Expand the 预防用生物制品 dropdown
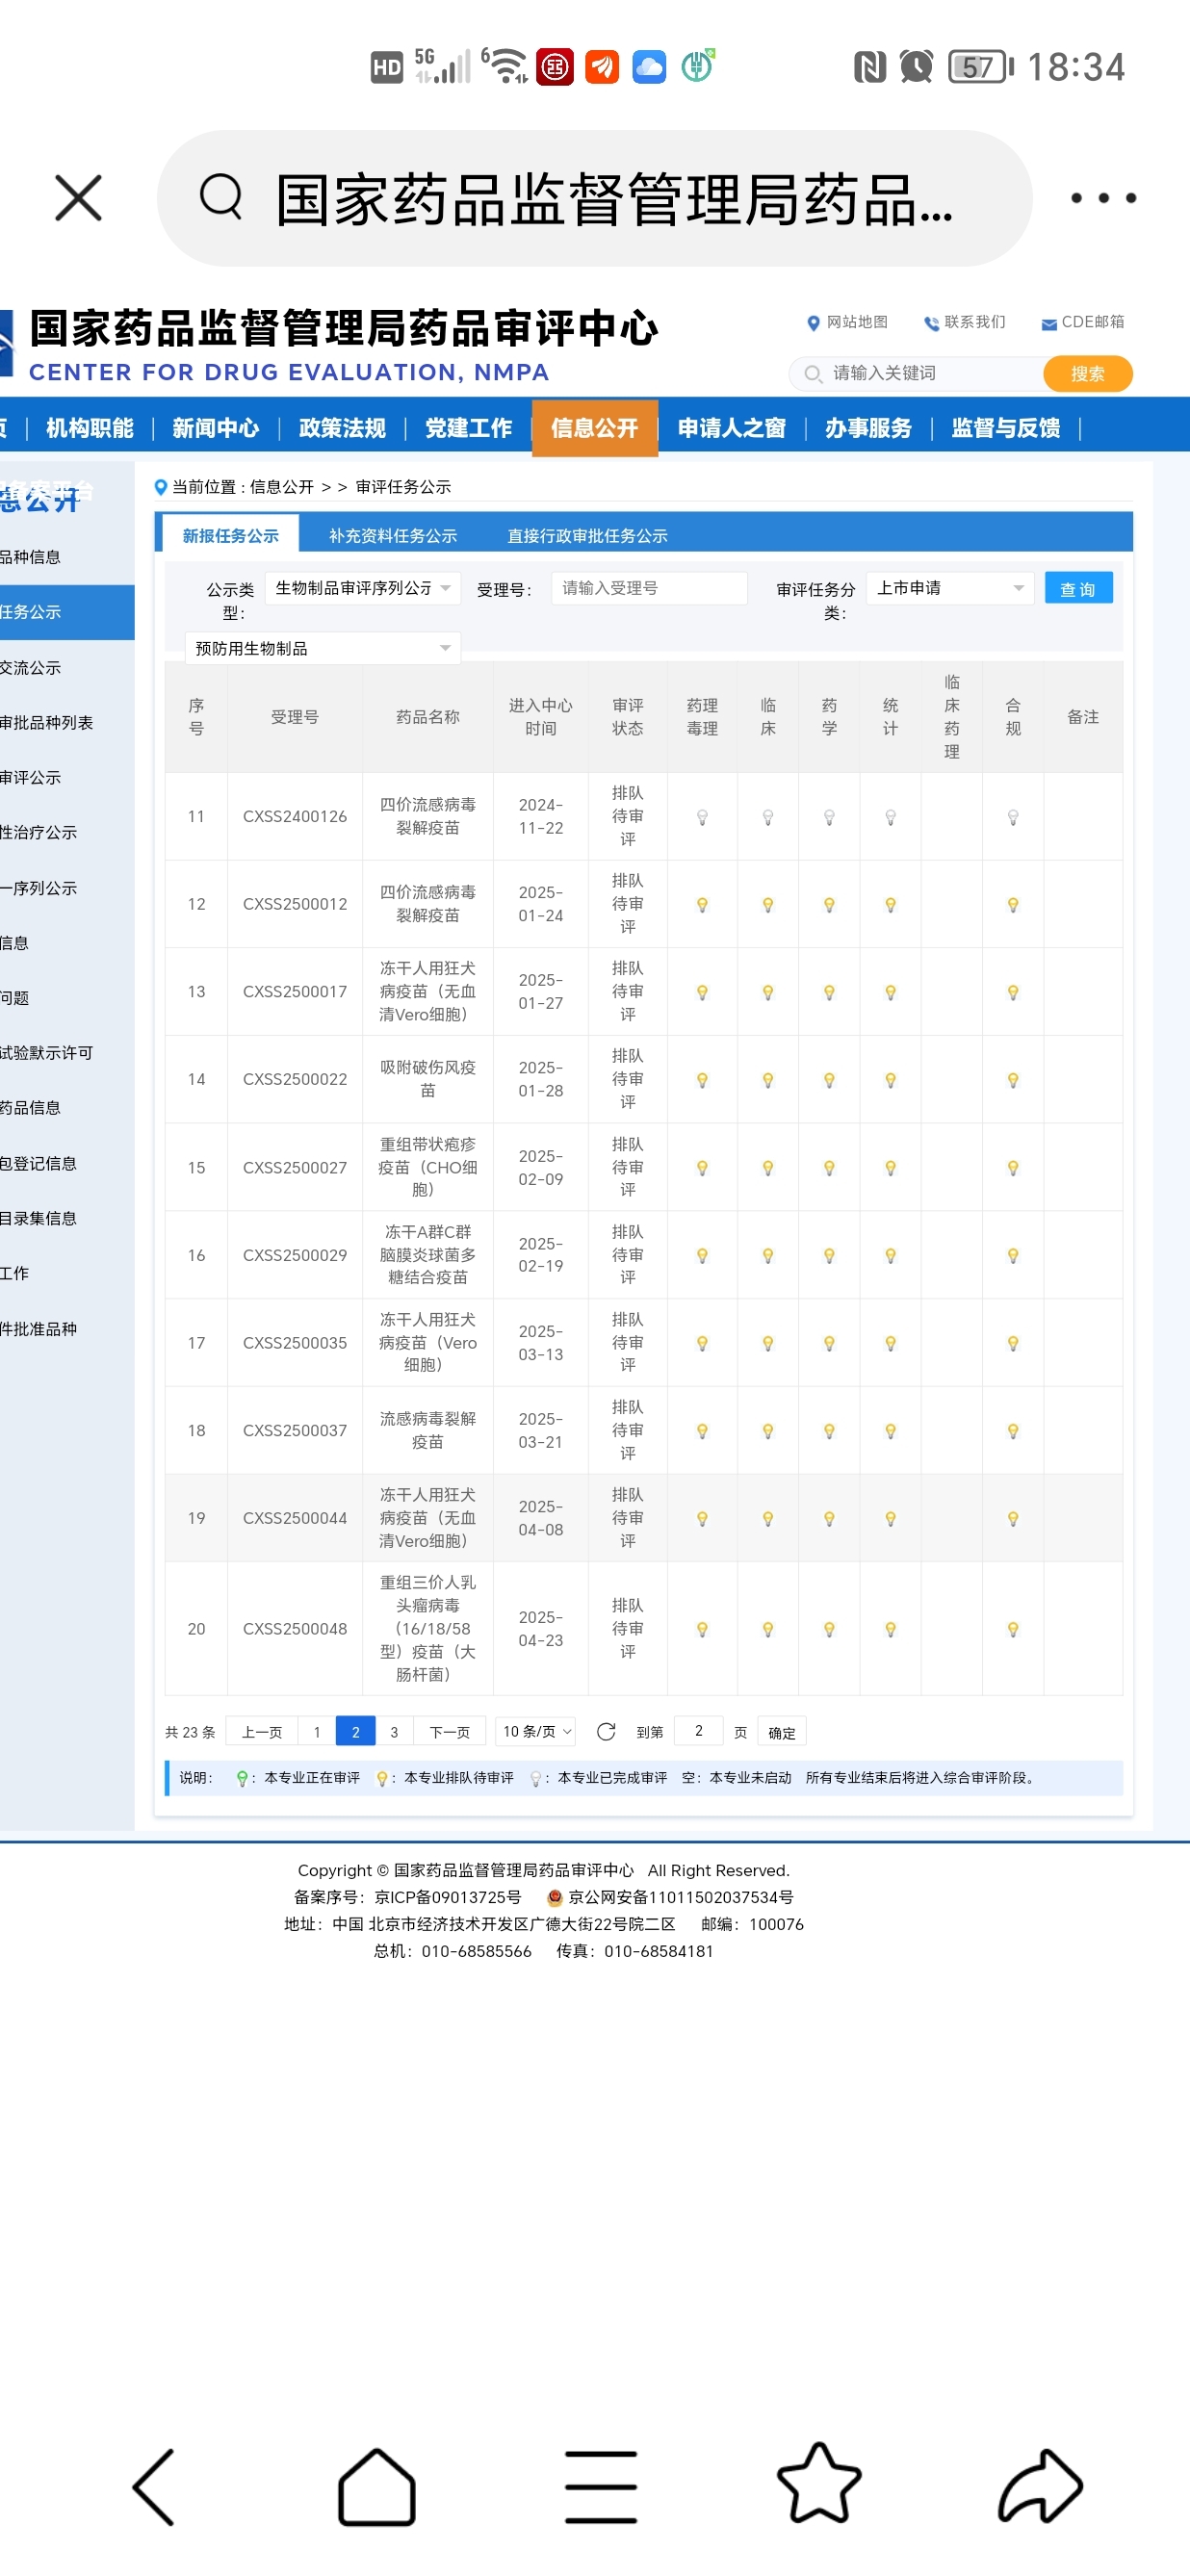Viewport: 1190px width, 2576px height. tap(323, 648)
